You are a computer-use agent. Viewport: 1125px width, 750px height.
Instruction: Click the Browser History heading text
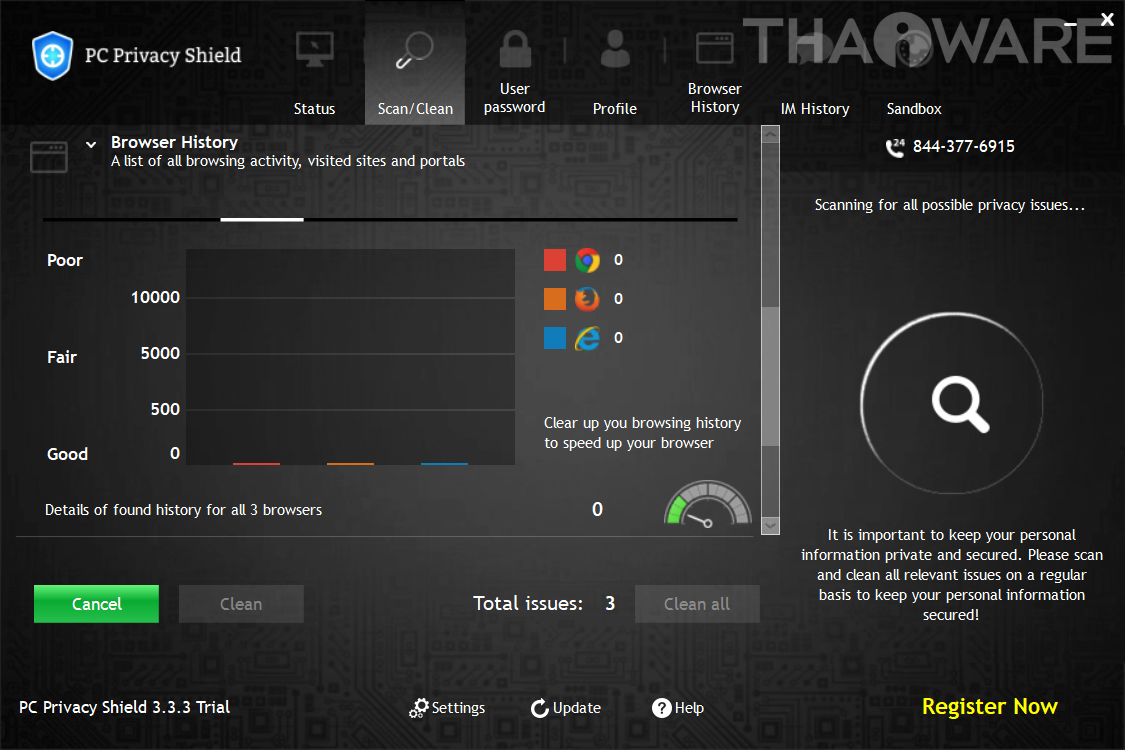(174, 142)
